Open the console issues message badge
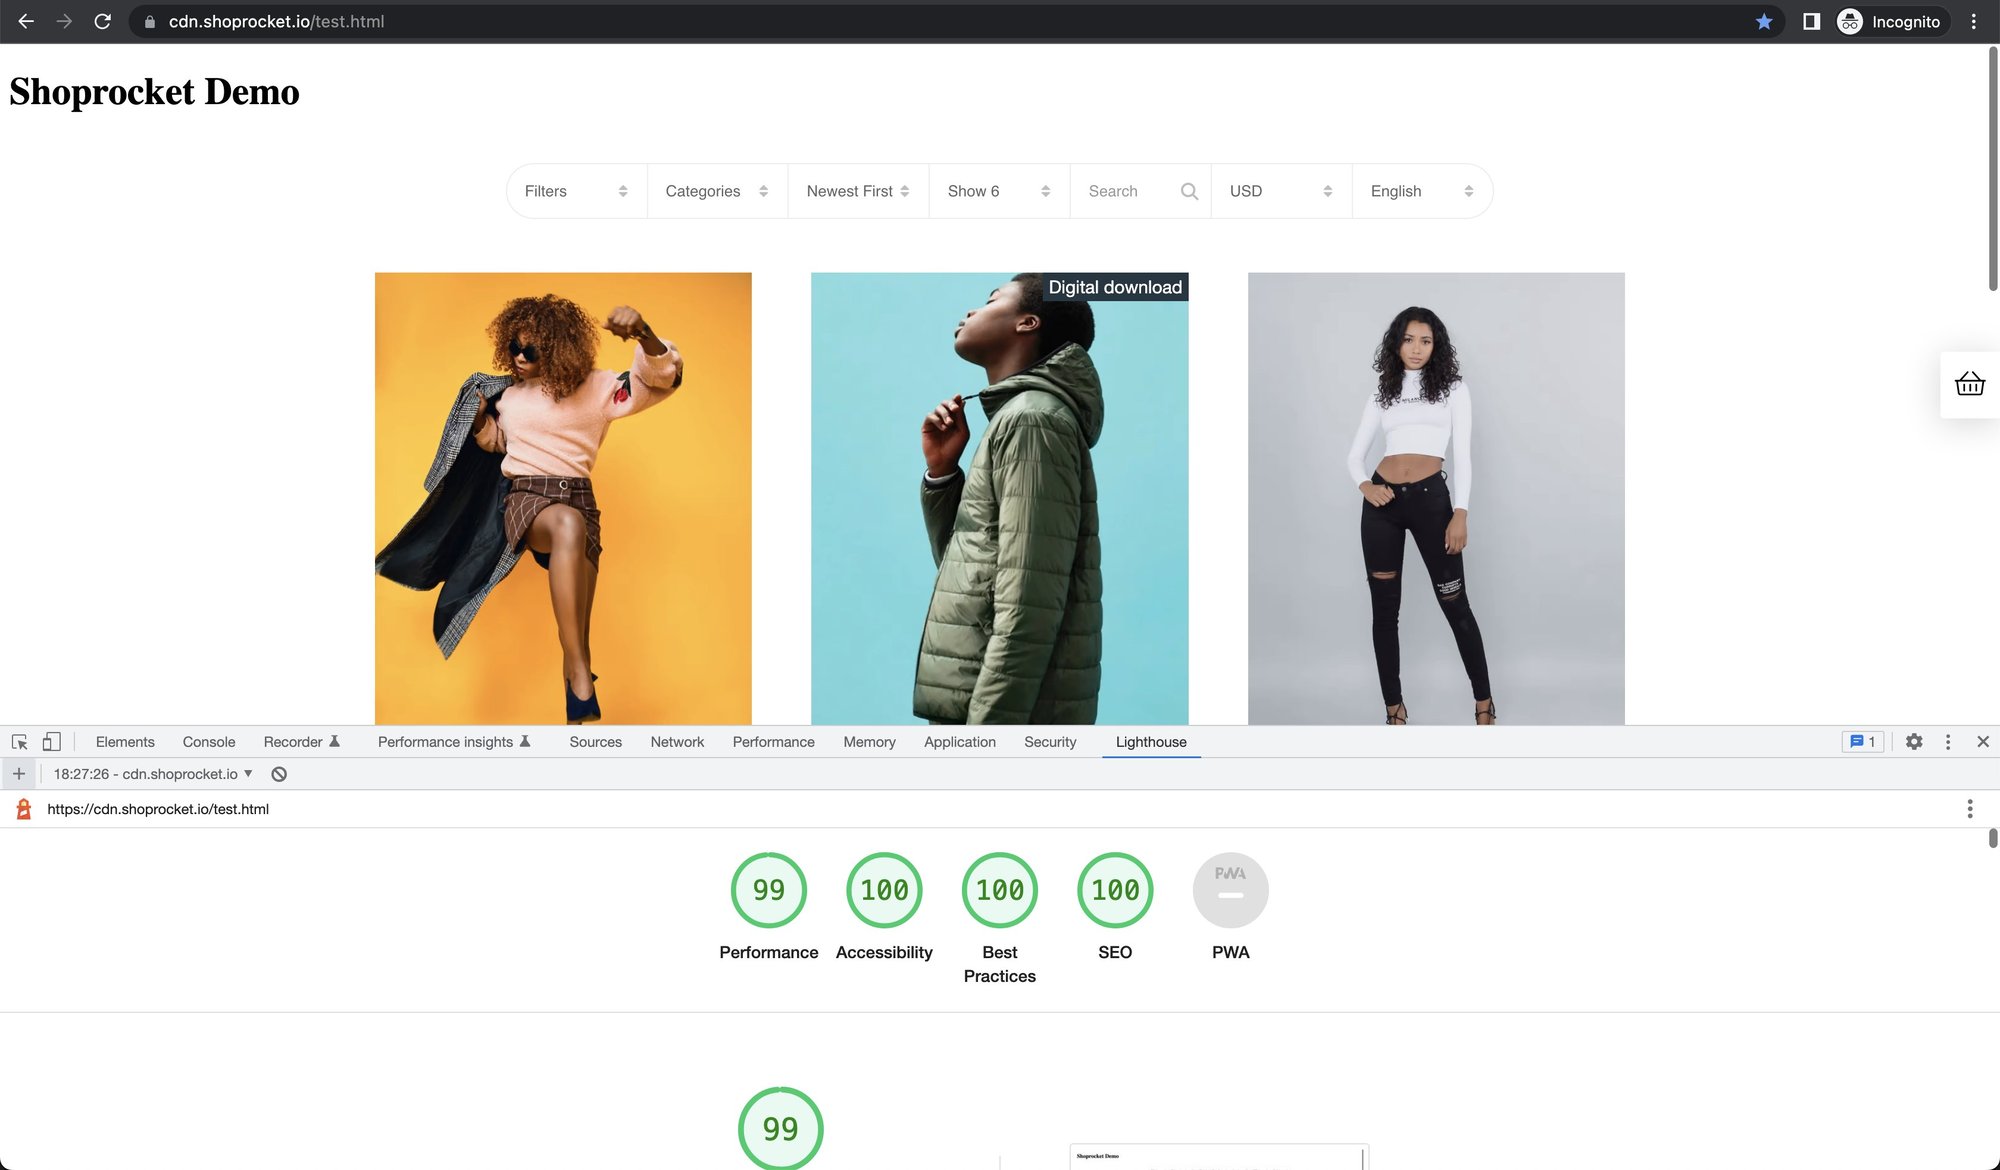2000x1170 pixels. click(1863, 742)
